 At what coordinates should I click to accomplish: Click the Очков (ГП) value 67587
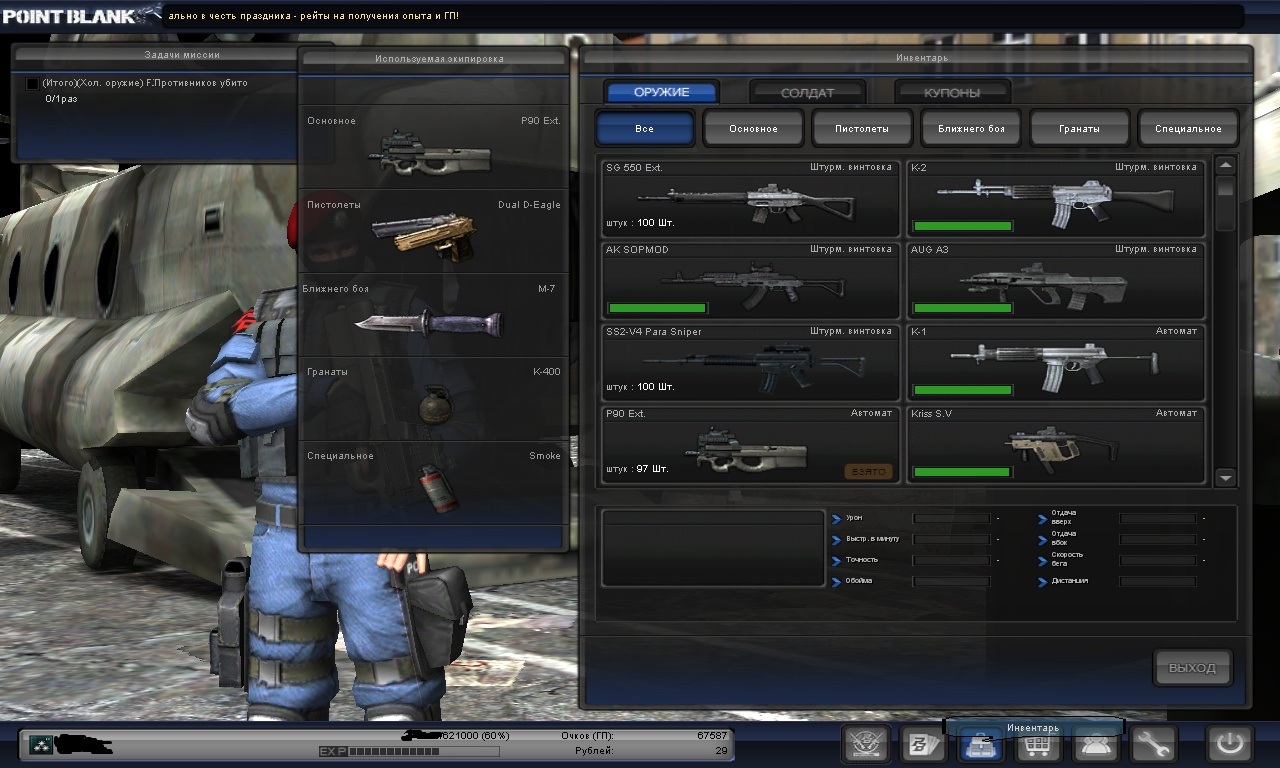point(712,736)
